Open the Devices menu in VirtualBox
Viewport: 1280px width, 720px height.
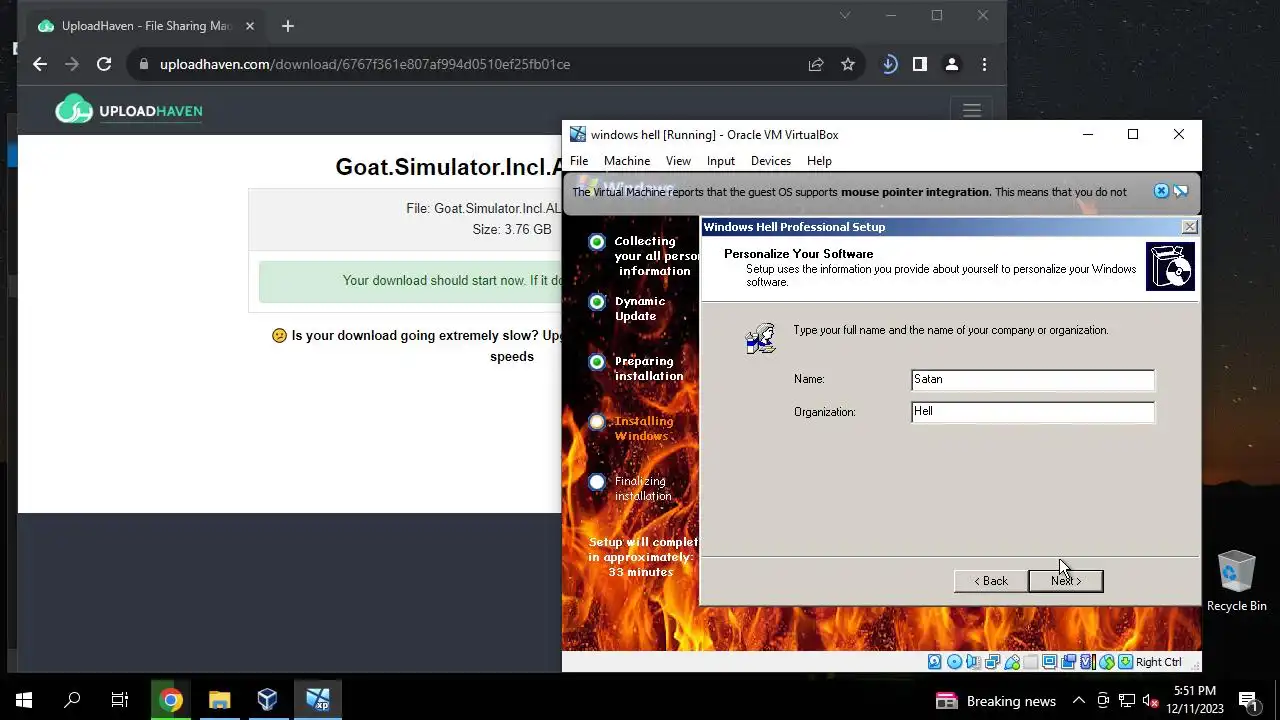tap(771, 161)
